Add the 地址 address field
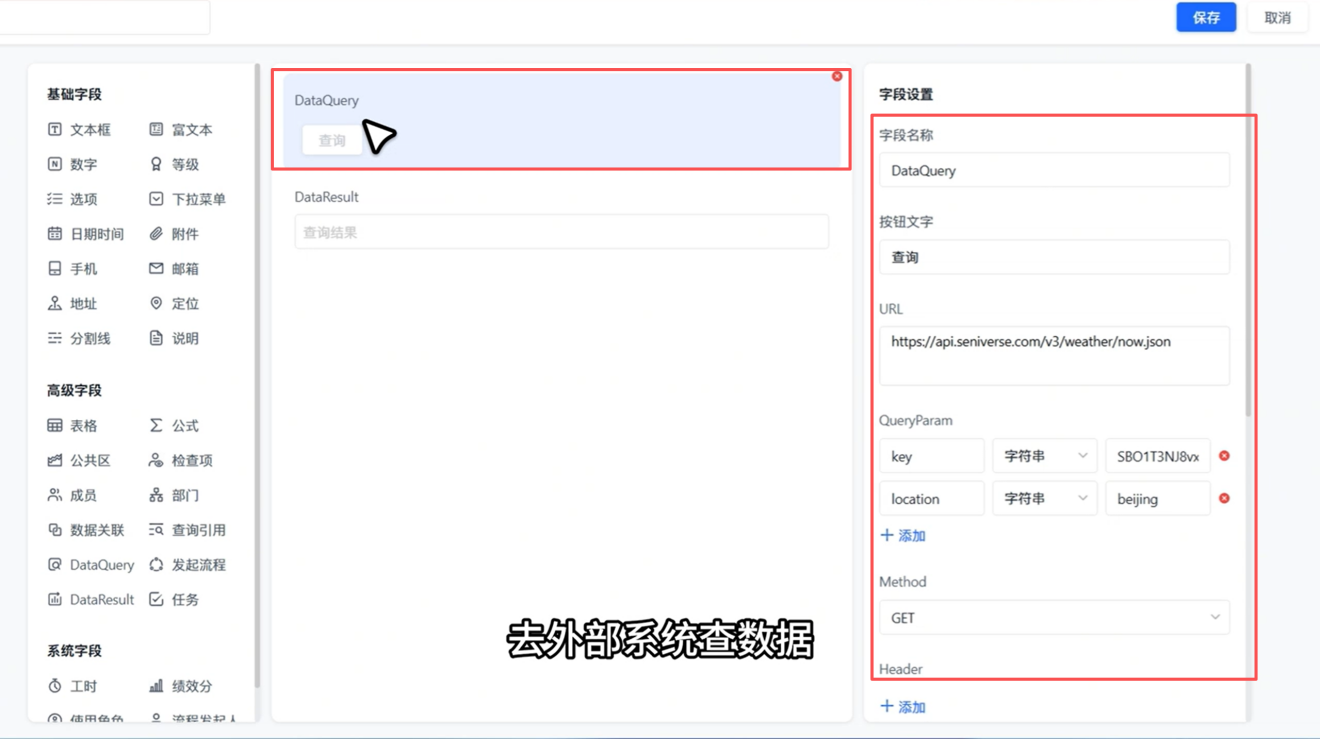 point(72,304)
